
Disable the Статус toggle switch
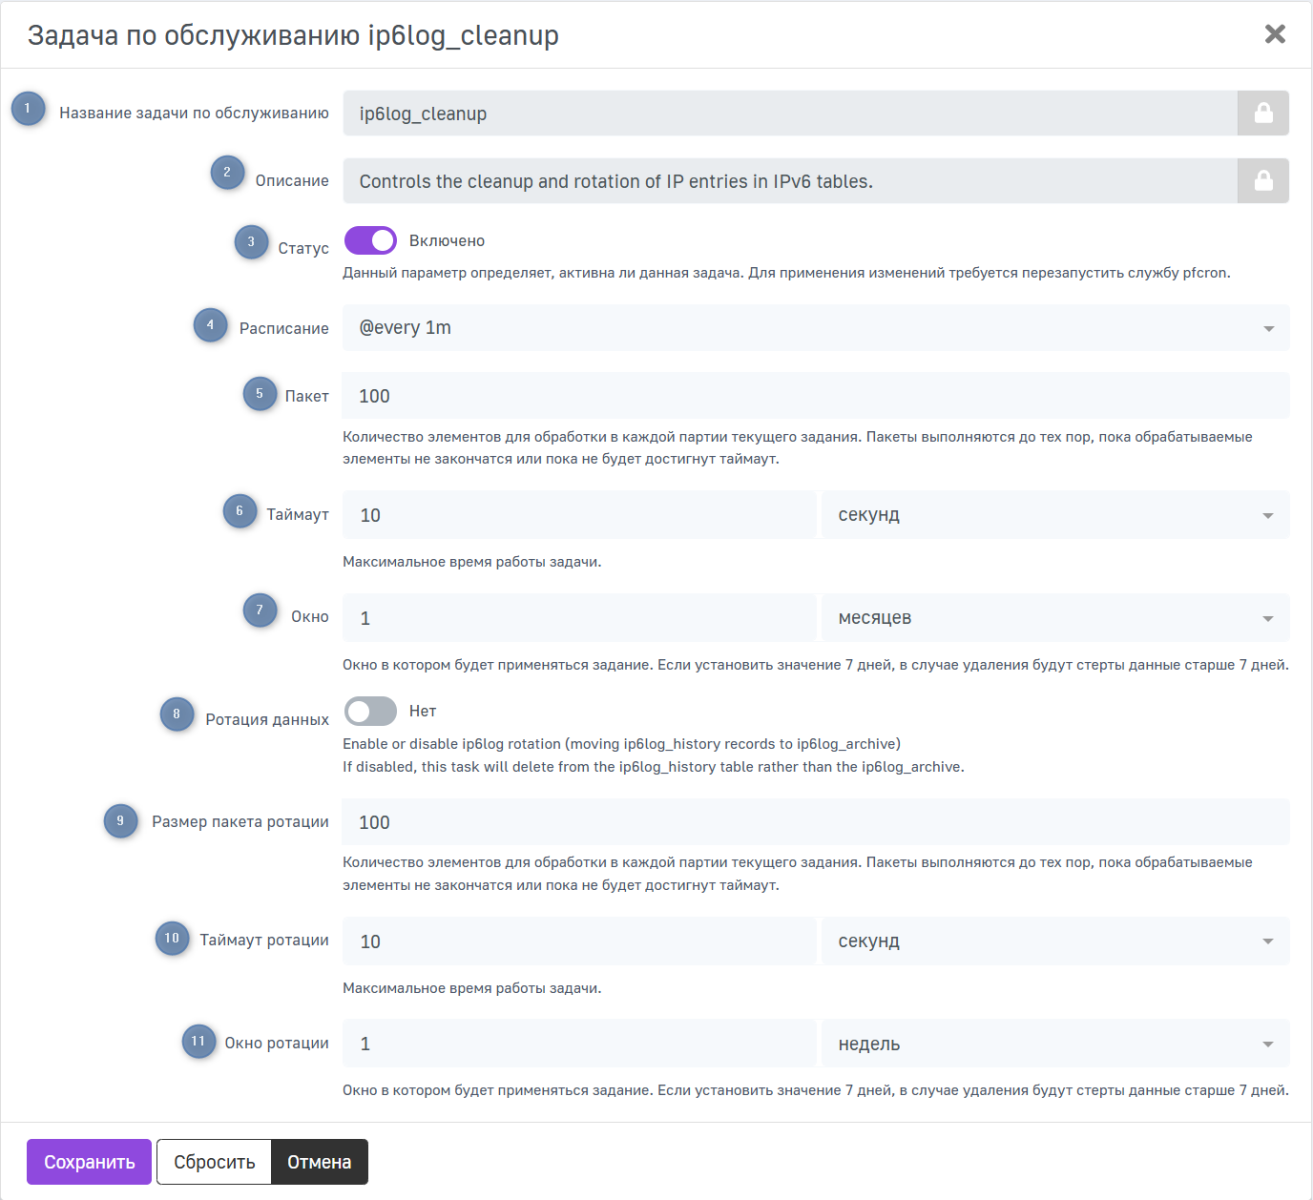371,241
